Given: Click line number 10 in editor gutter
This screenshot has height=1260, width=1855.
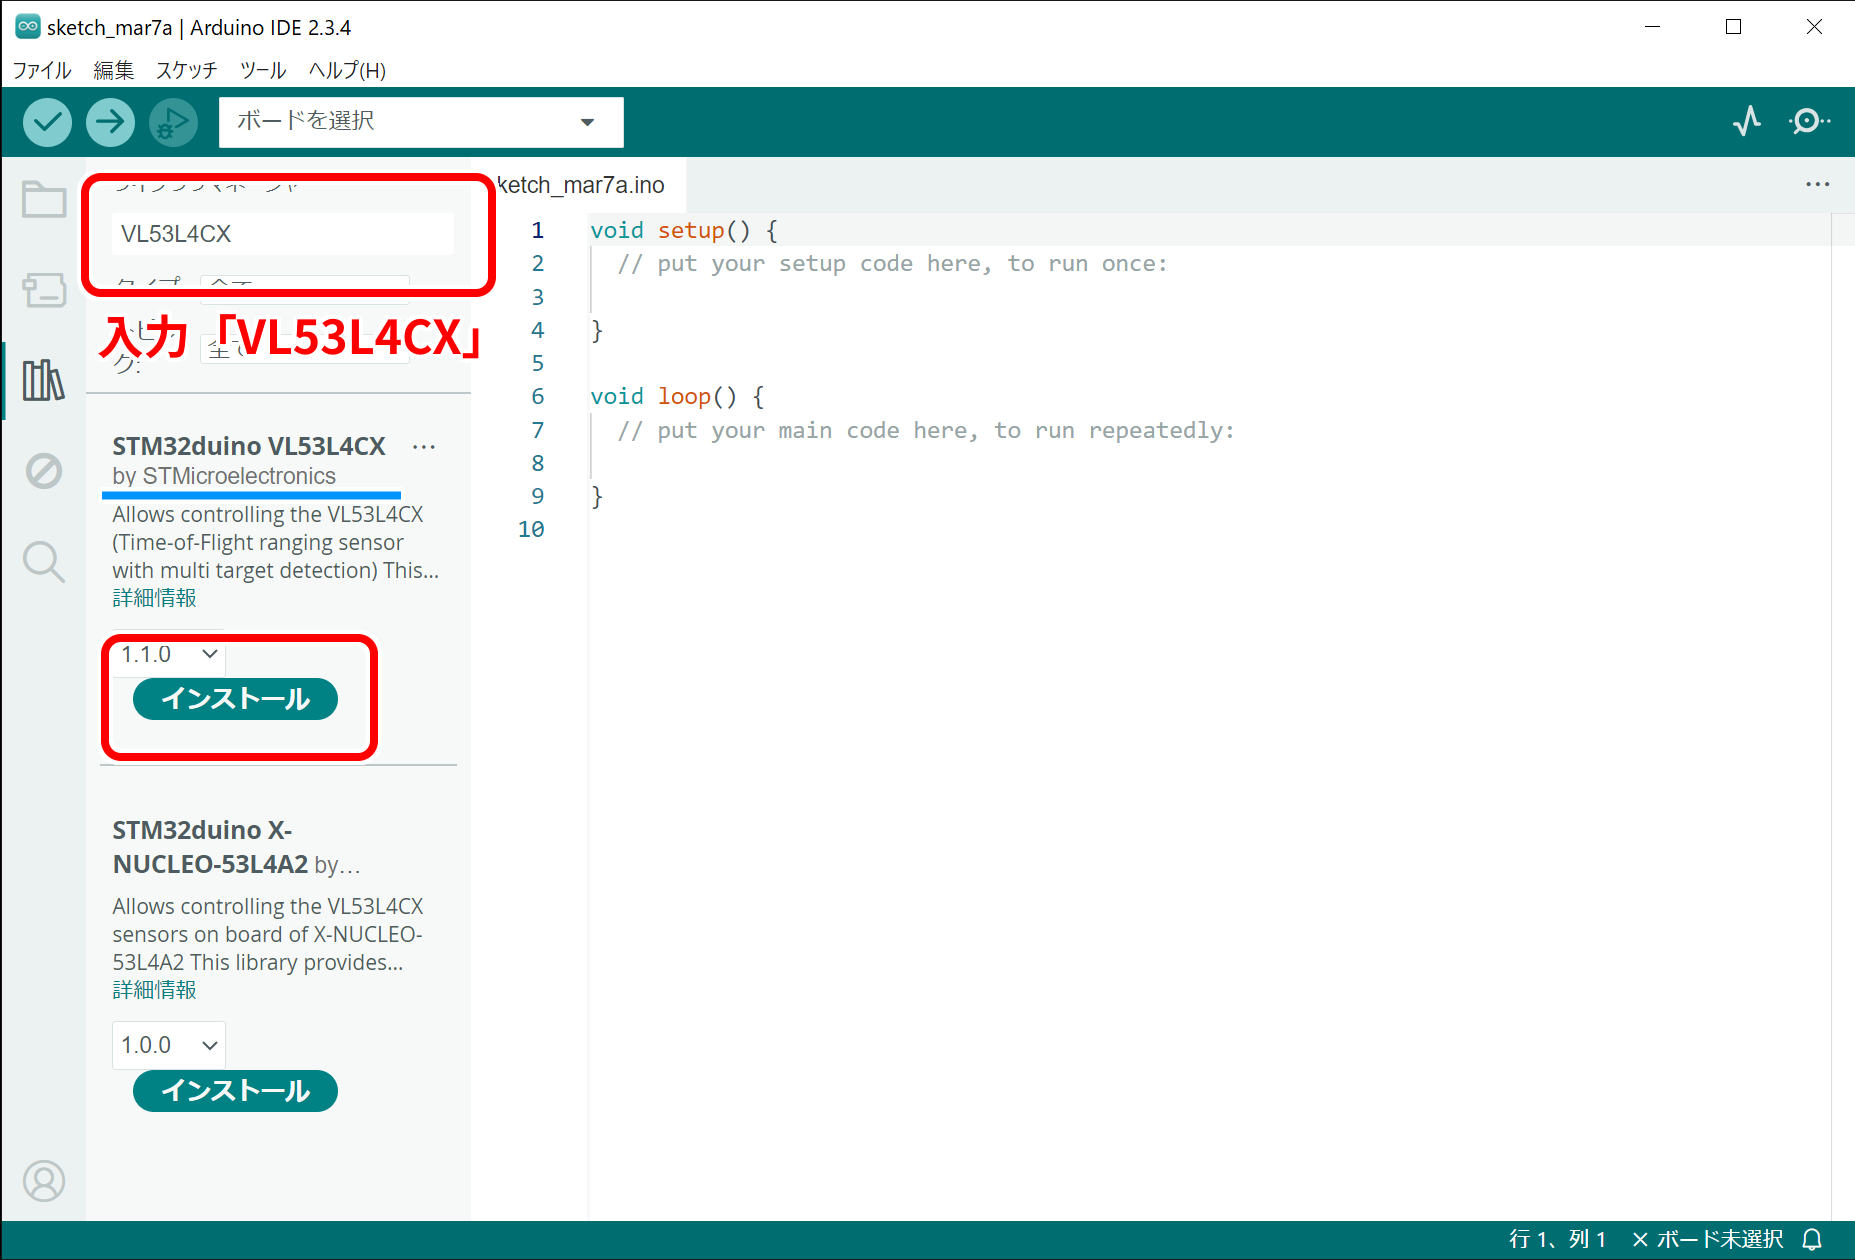Looking at the screenshot, I should [531, 529].
